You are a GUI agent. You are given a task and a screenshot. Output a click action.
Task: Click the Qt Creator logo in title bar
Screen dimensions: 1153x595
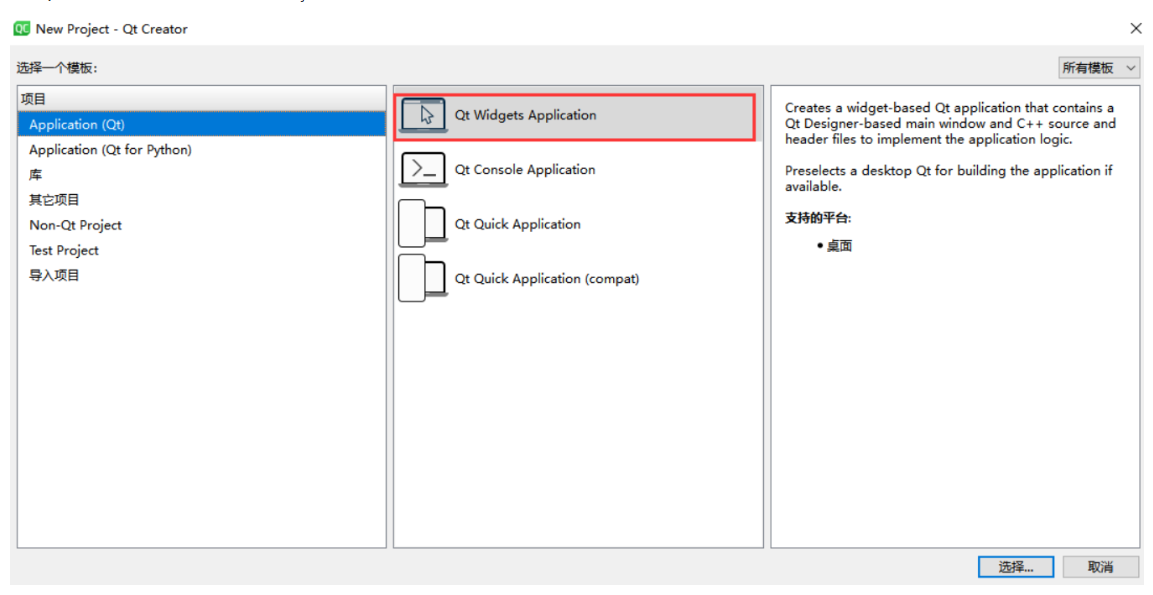pyautogui.click(x=21, y=29)
